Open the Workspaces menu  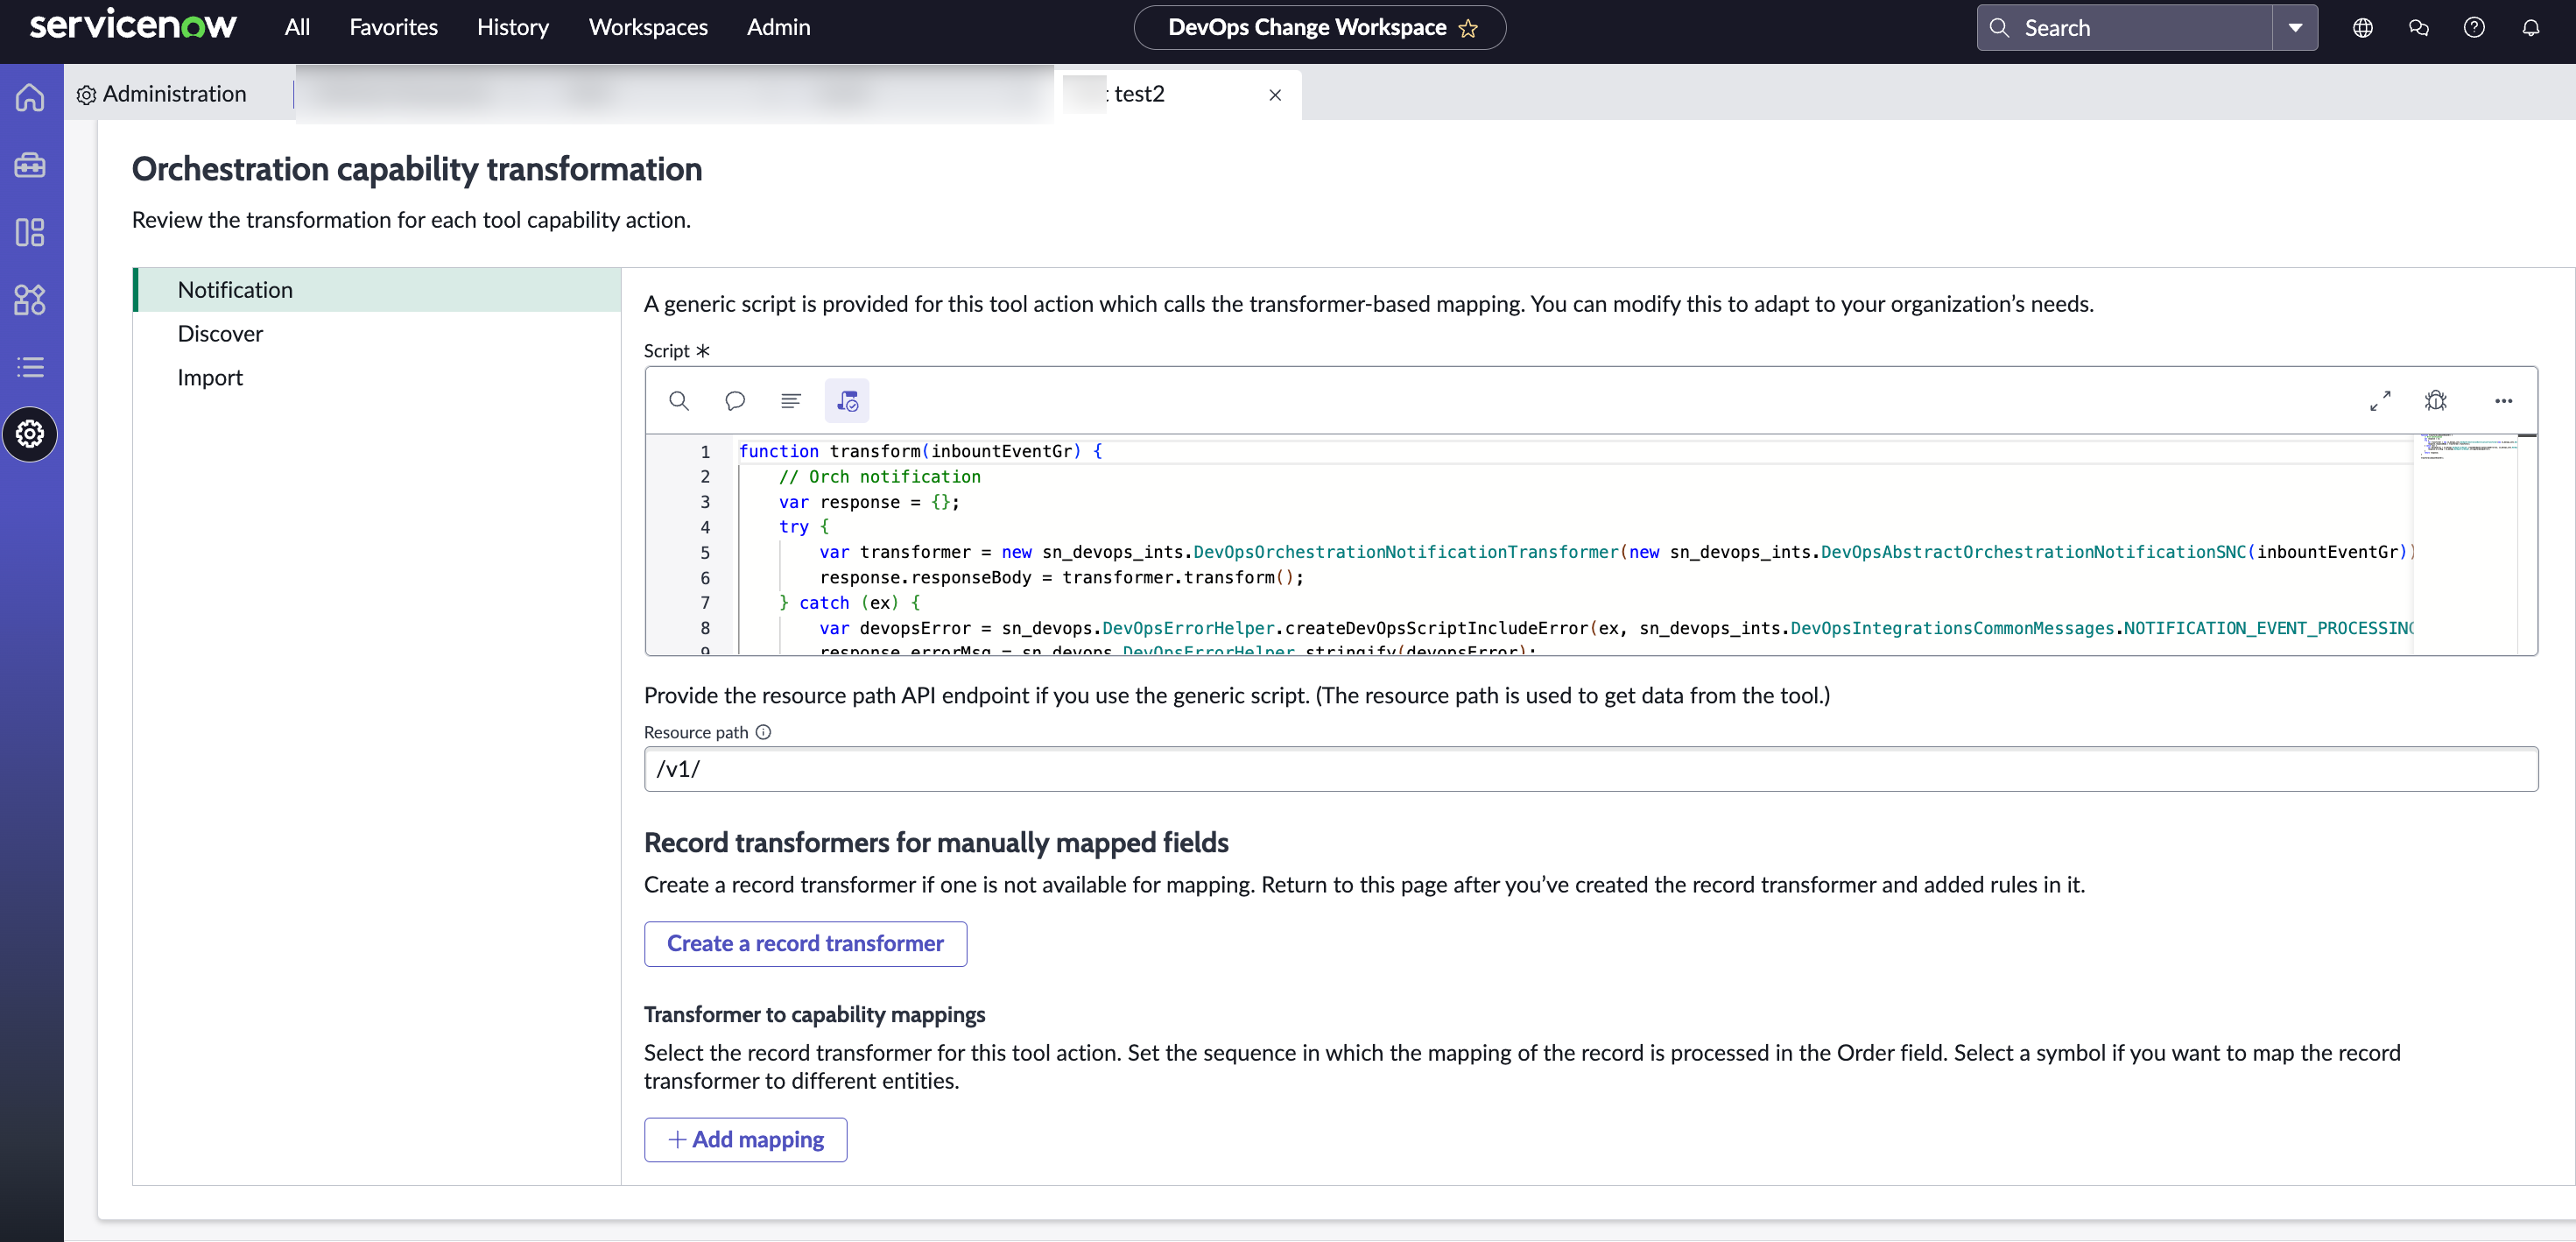coord(648,27)
